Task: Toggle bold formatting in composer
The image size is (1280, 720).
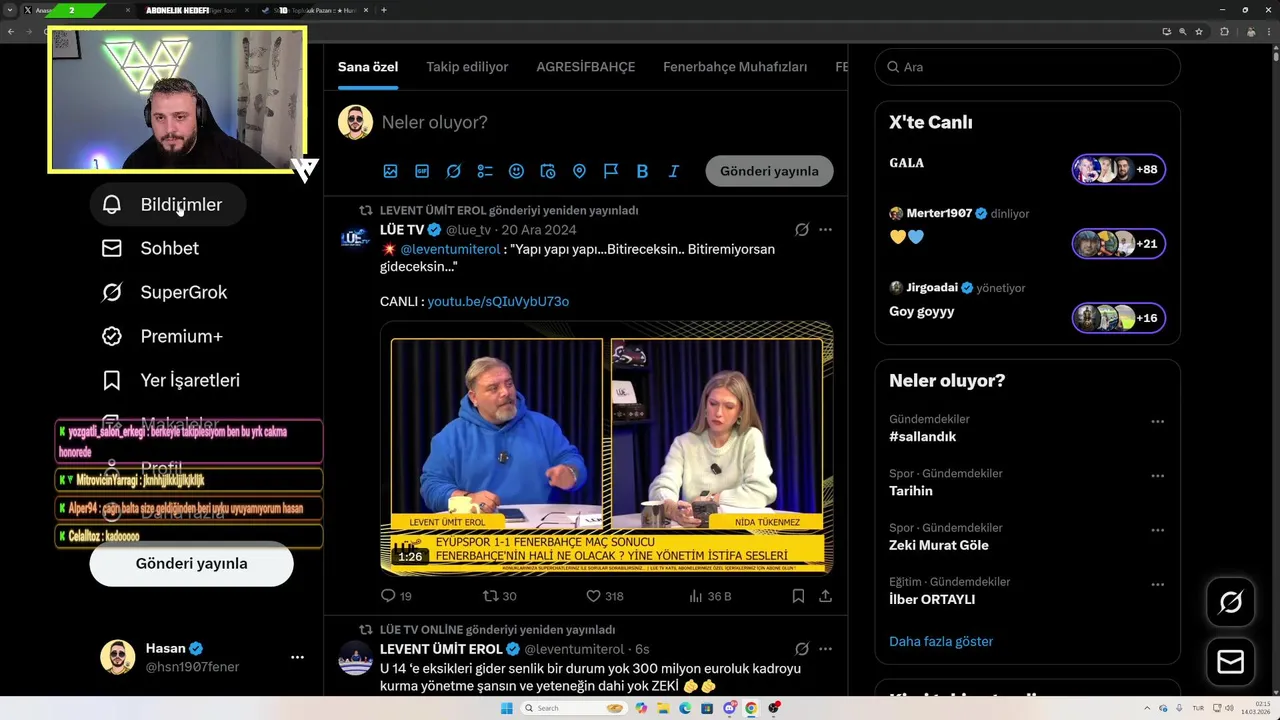Action: pos(642,171)
